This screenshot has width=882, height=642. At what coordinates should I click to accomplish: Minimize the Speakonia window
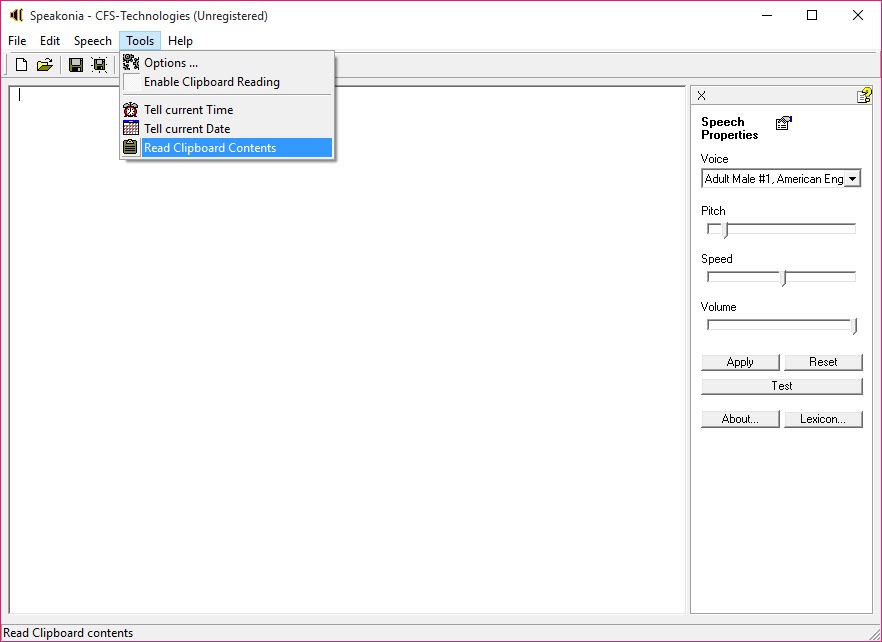point(766,16)
